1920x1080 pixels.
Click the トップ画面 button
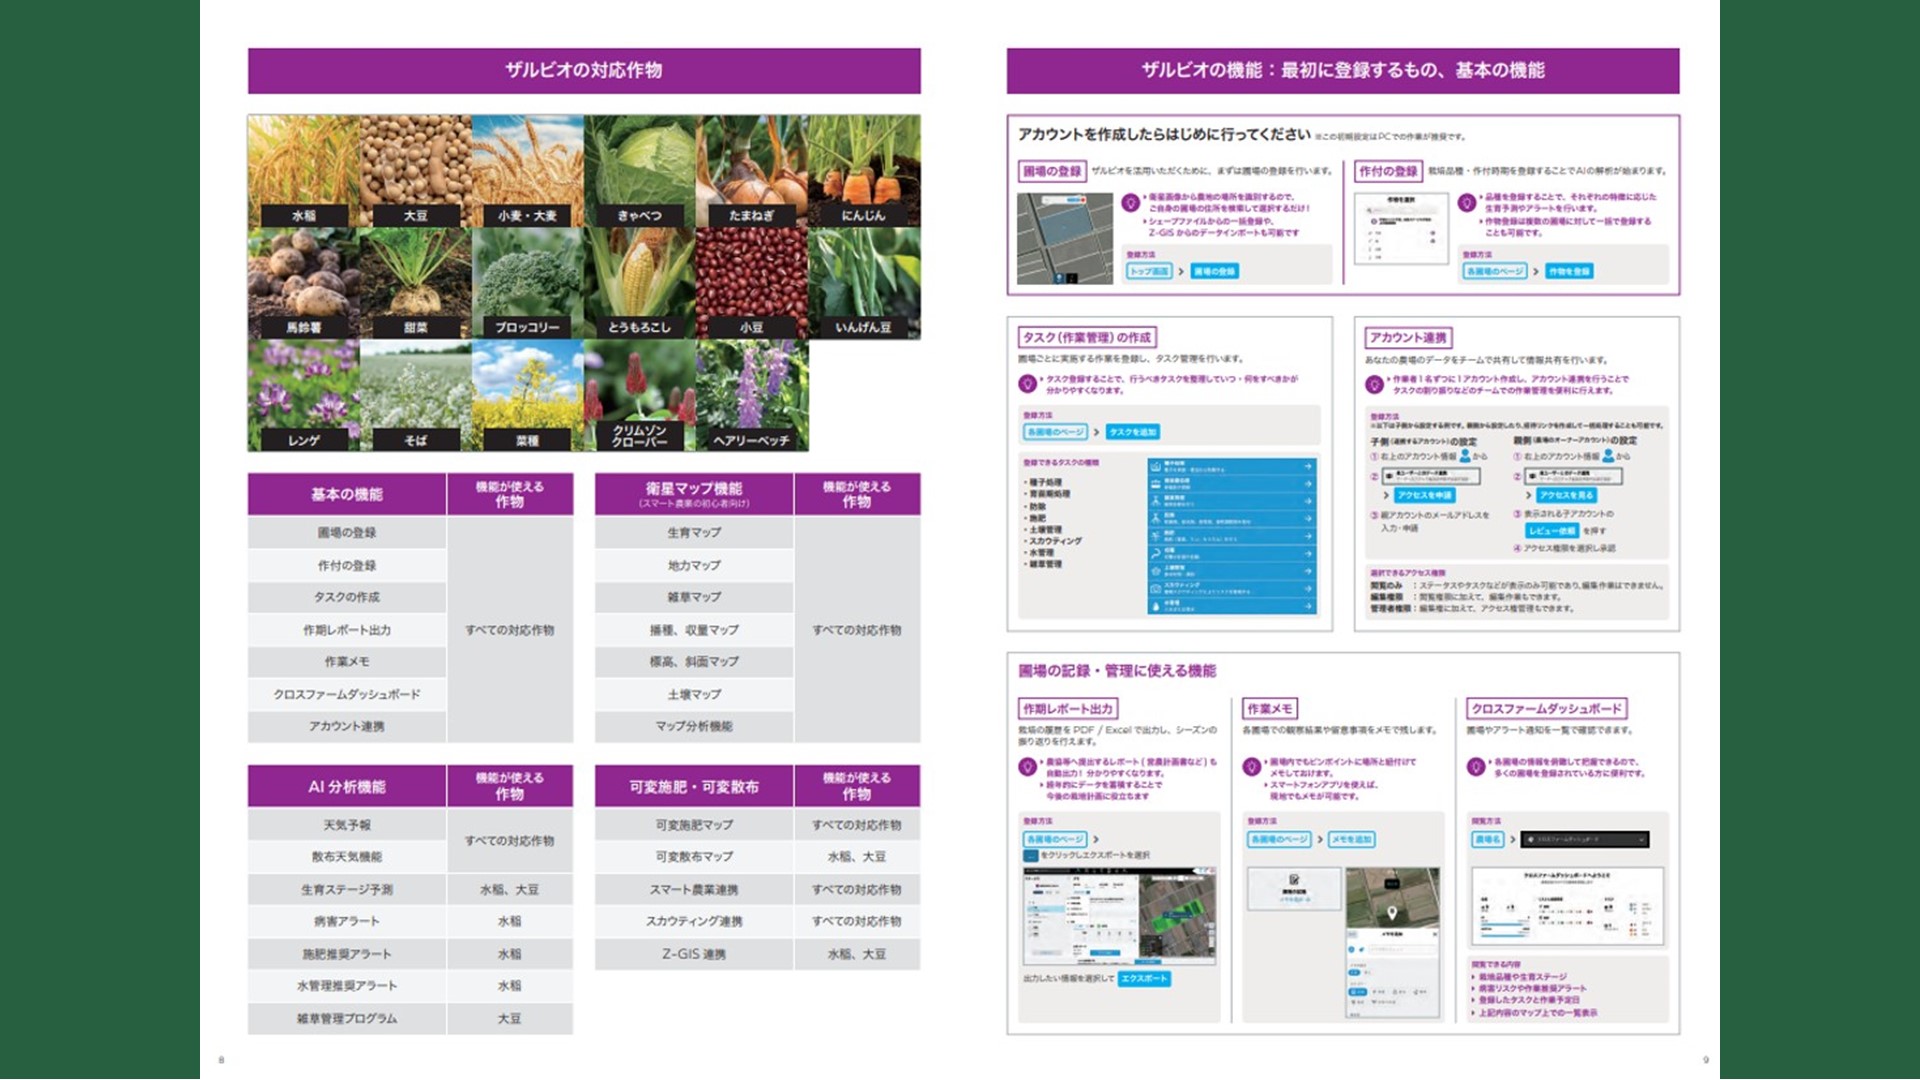1149,271
